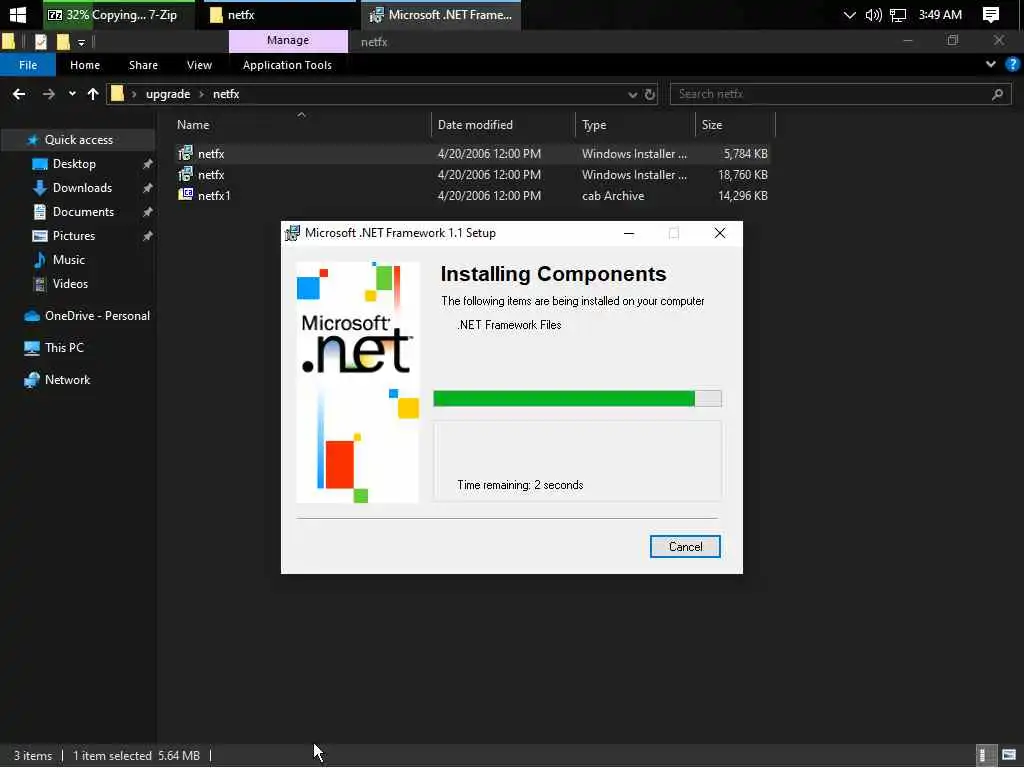The height and width of the screenshot is (768, 1024).
Task: Open the network tray icon
Action: click(898, 14)
